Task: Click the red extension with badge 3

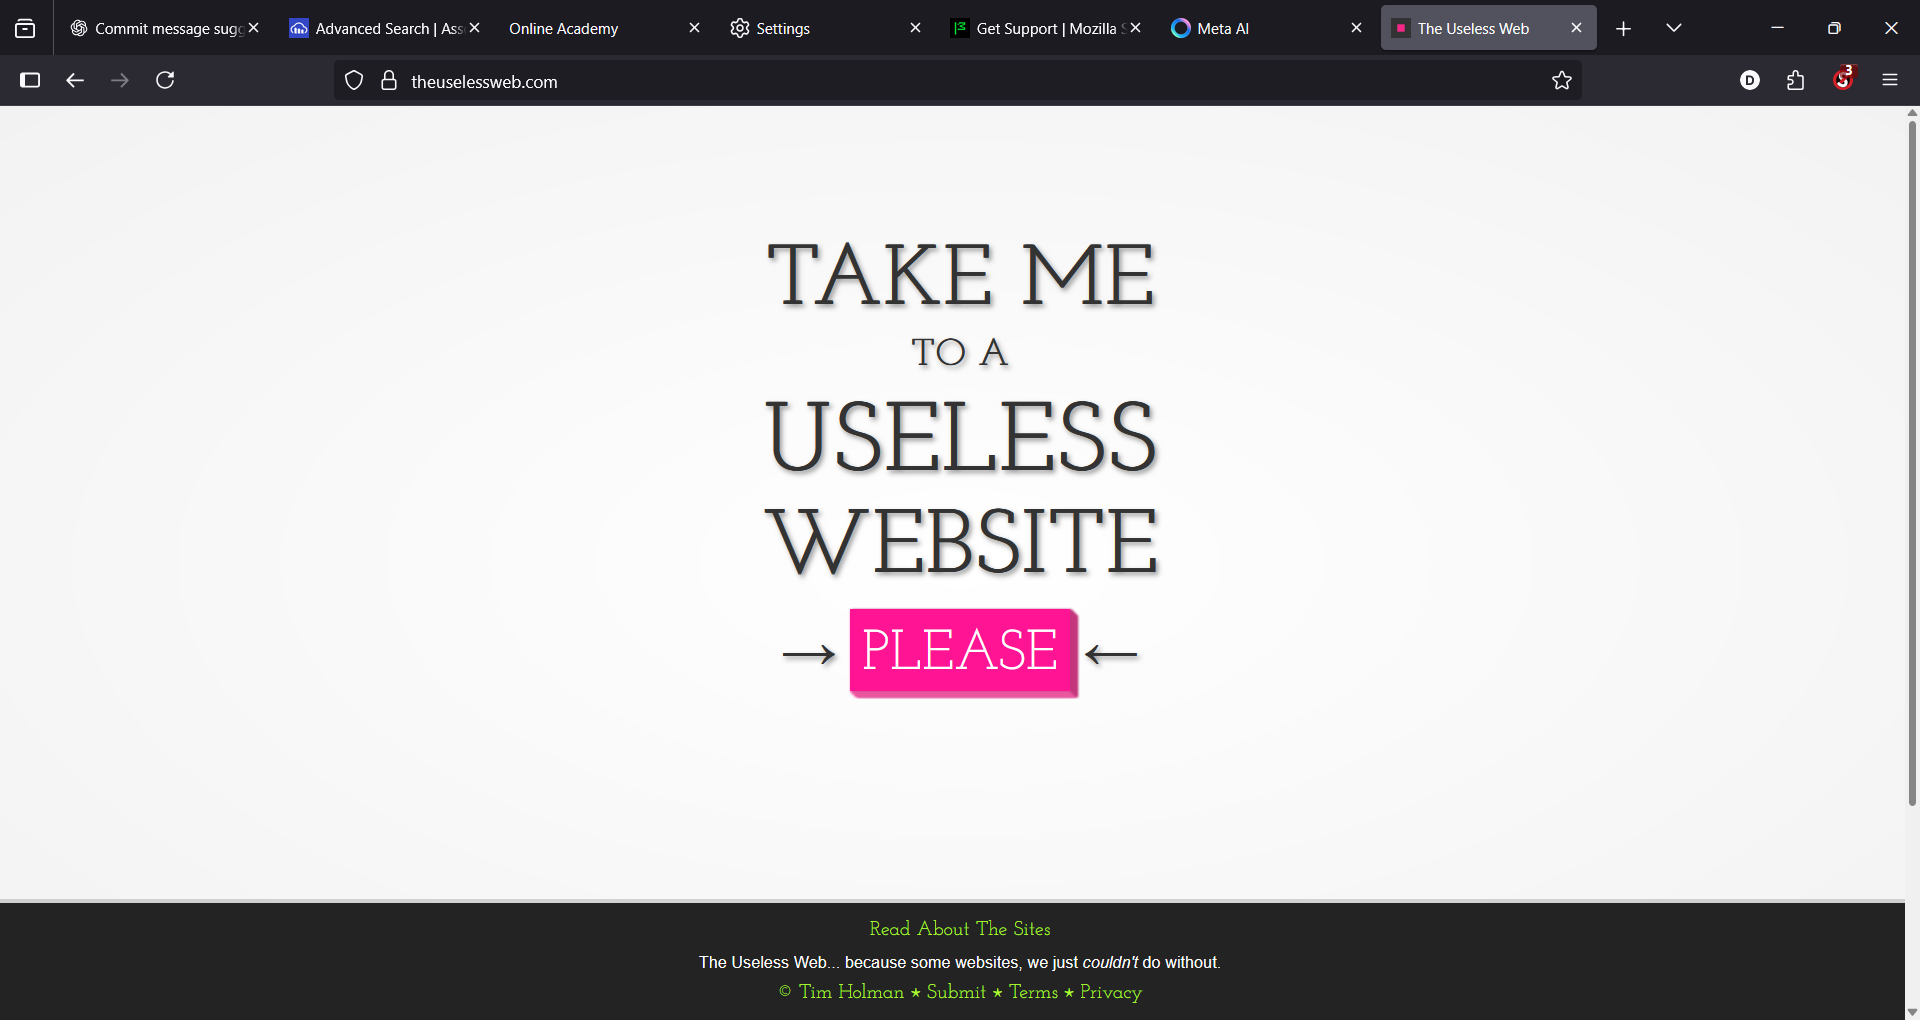Action: [x=1843, y=79]
